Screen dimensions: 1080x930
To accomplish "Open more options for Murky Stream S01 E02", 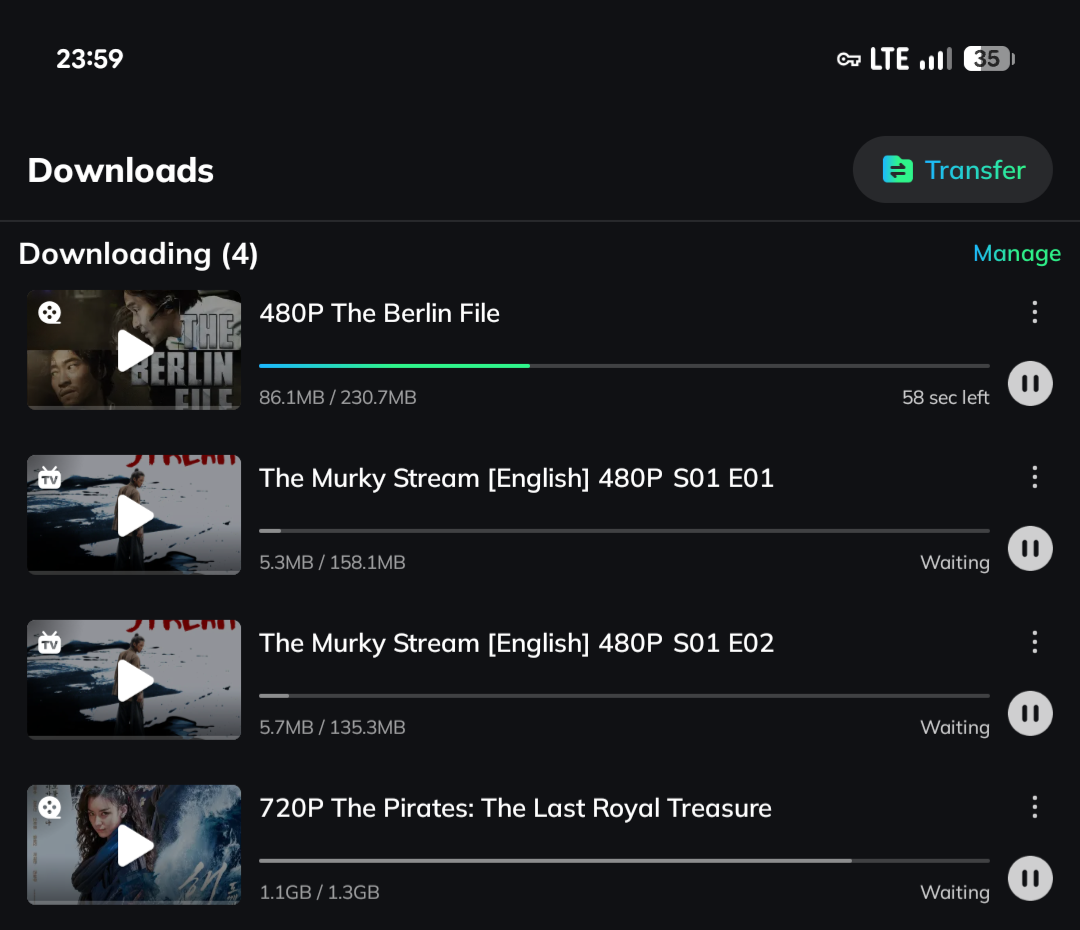I will (1035, 642).
